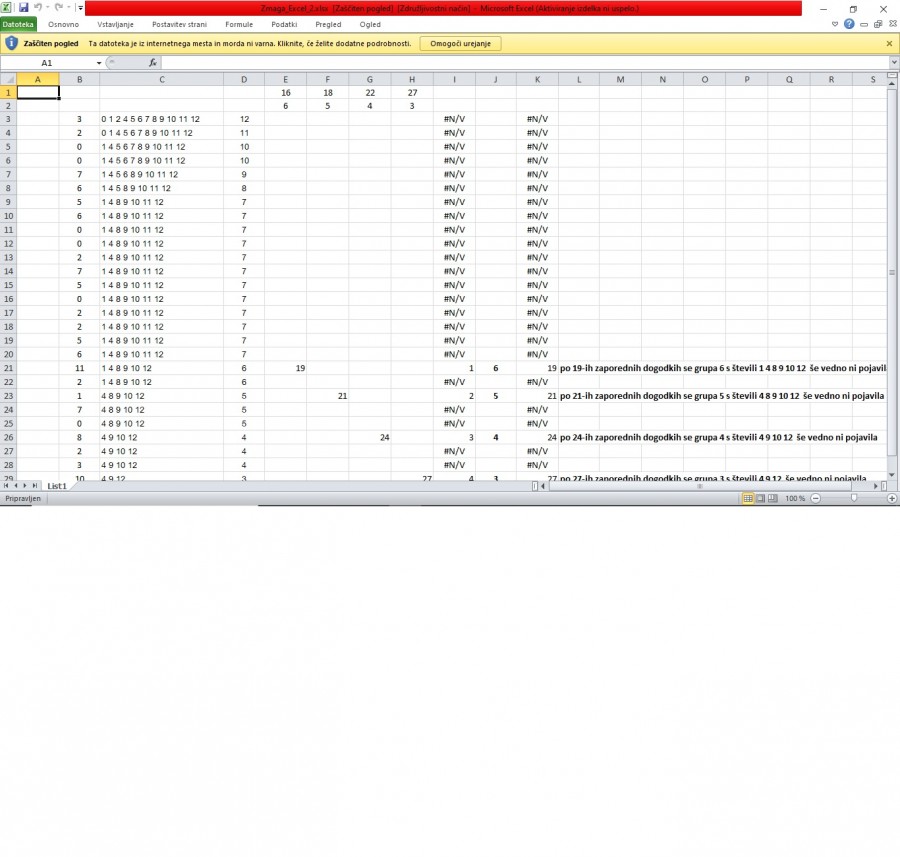Click the Omogoči urejanje button

(x=460, y=44)
